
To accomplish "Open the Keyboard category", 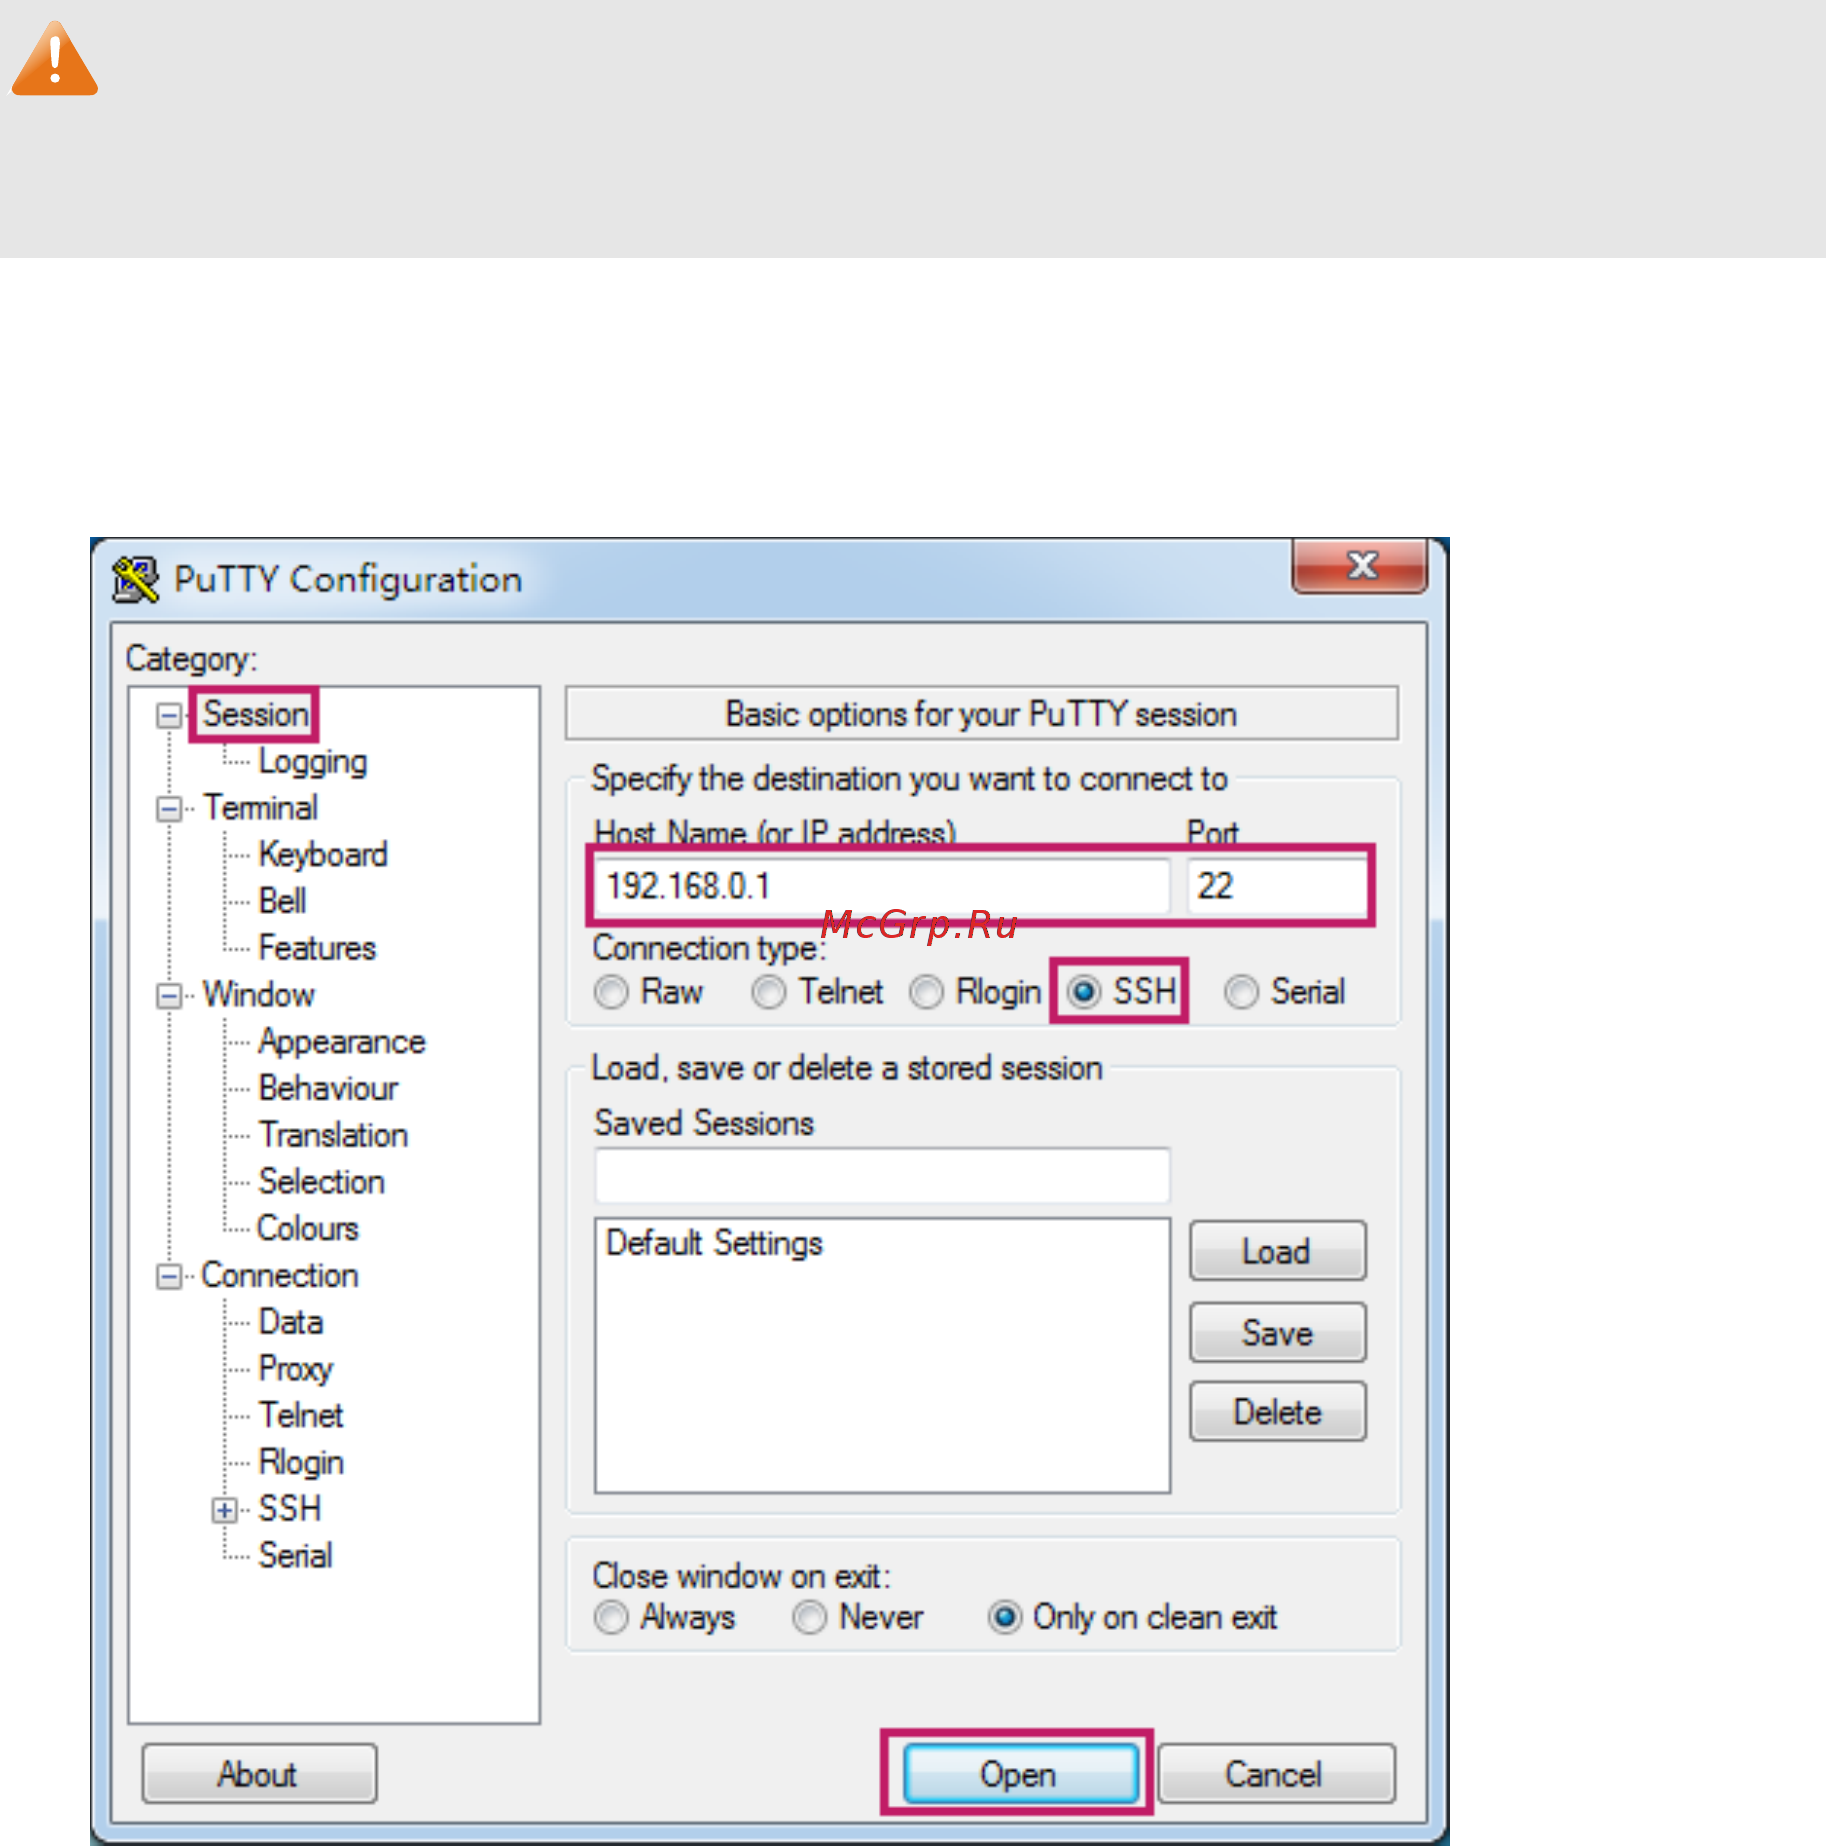I will pyautogui.click(x=323, y=855).
